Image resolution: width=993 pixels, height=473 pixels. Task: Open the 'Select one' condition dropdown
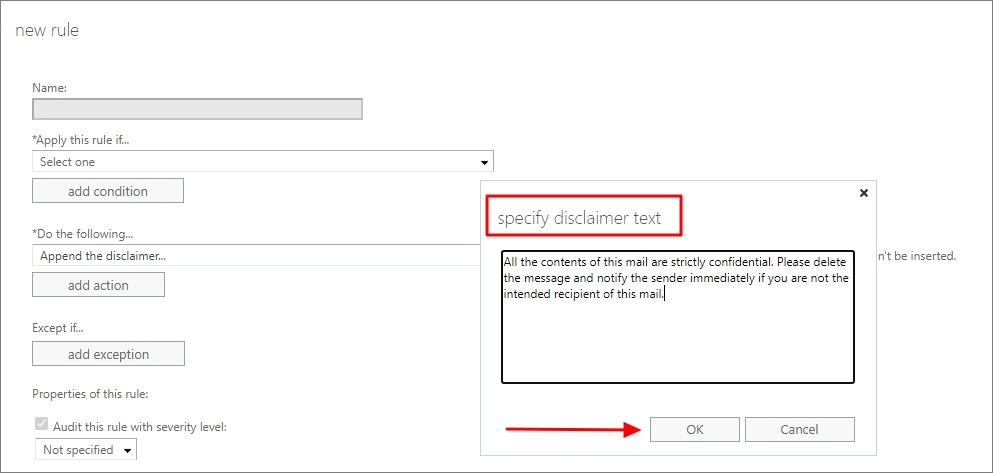(x=263, y=161)
